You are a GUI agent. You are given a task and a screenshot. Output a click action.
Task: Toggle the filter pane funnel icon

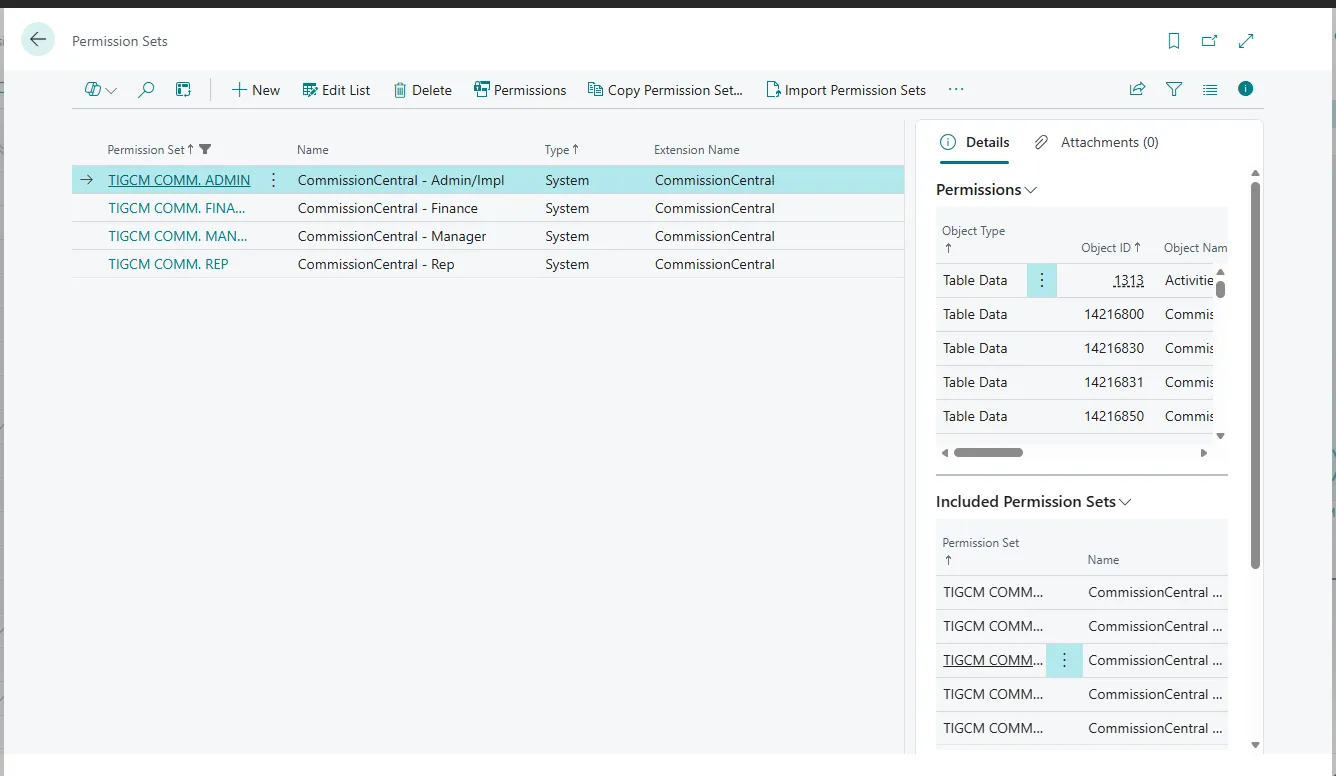click(x=1174, y=89)
